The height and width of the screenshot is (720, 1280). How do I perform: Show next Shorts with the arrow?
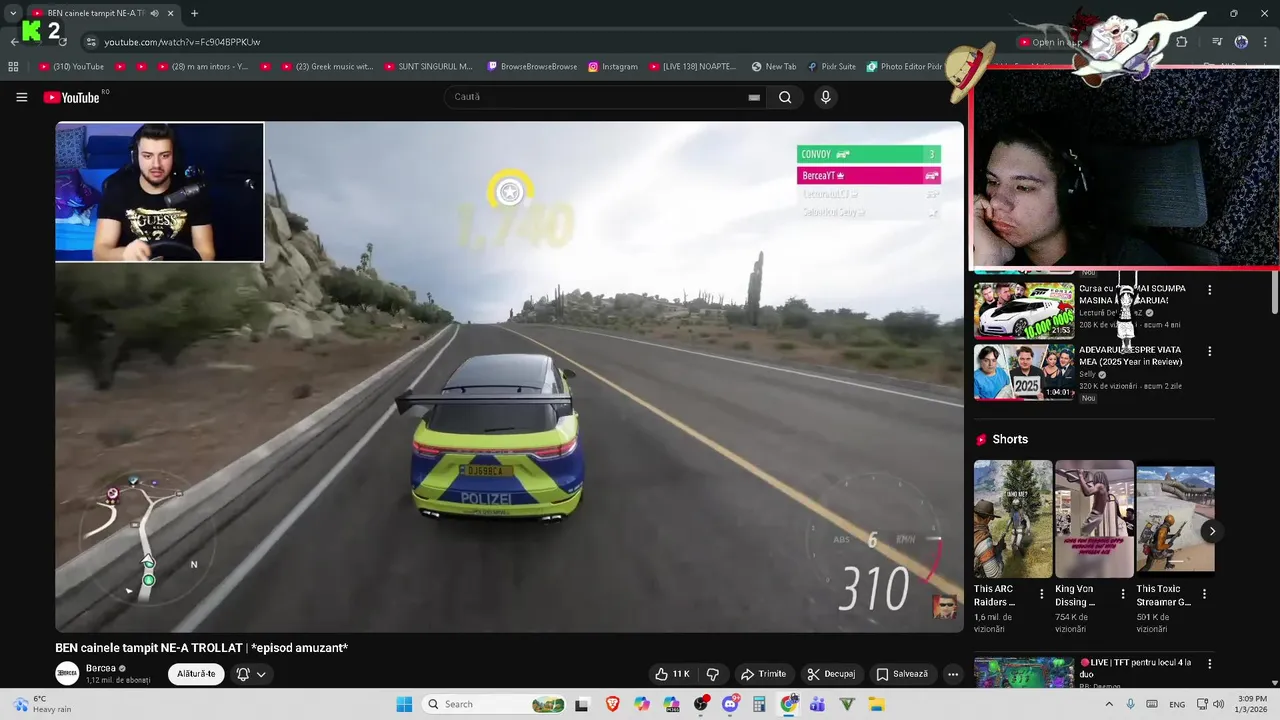(x=1211, y=531)
